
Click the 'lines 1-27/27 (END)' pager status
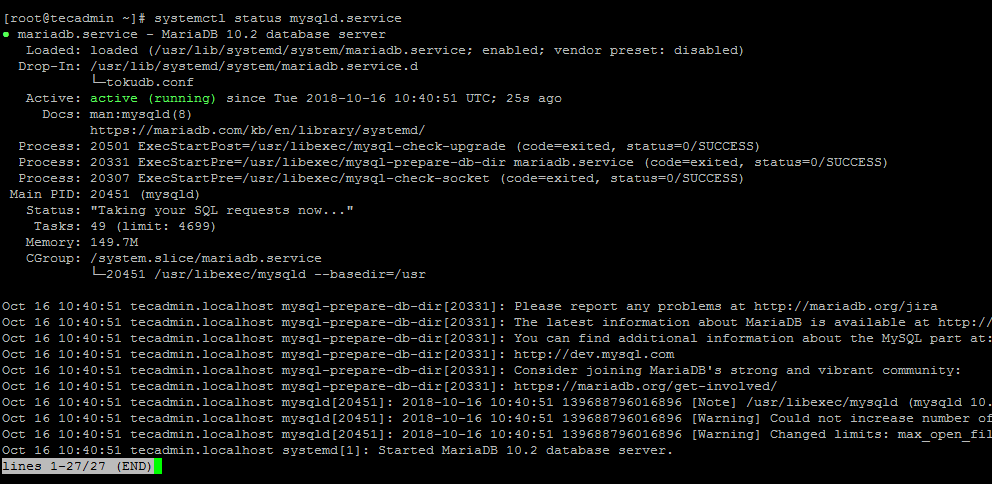(x=77, y=466)
